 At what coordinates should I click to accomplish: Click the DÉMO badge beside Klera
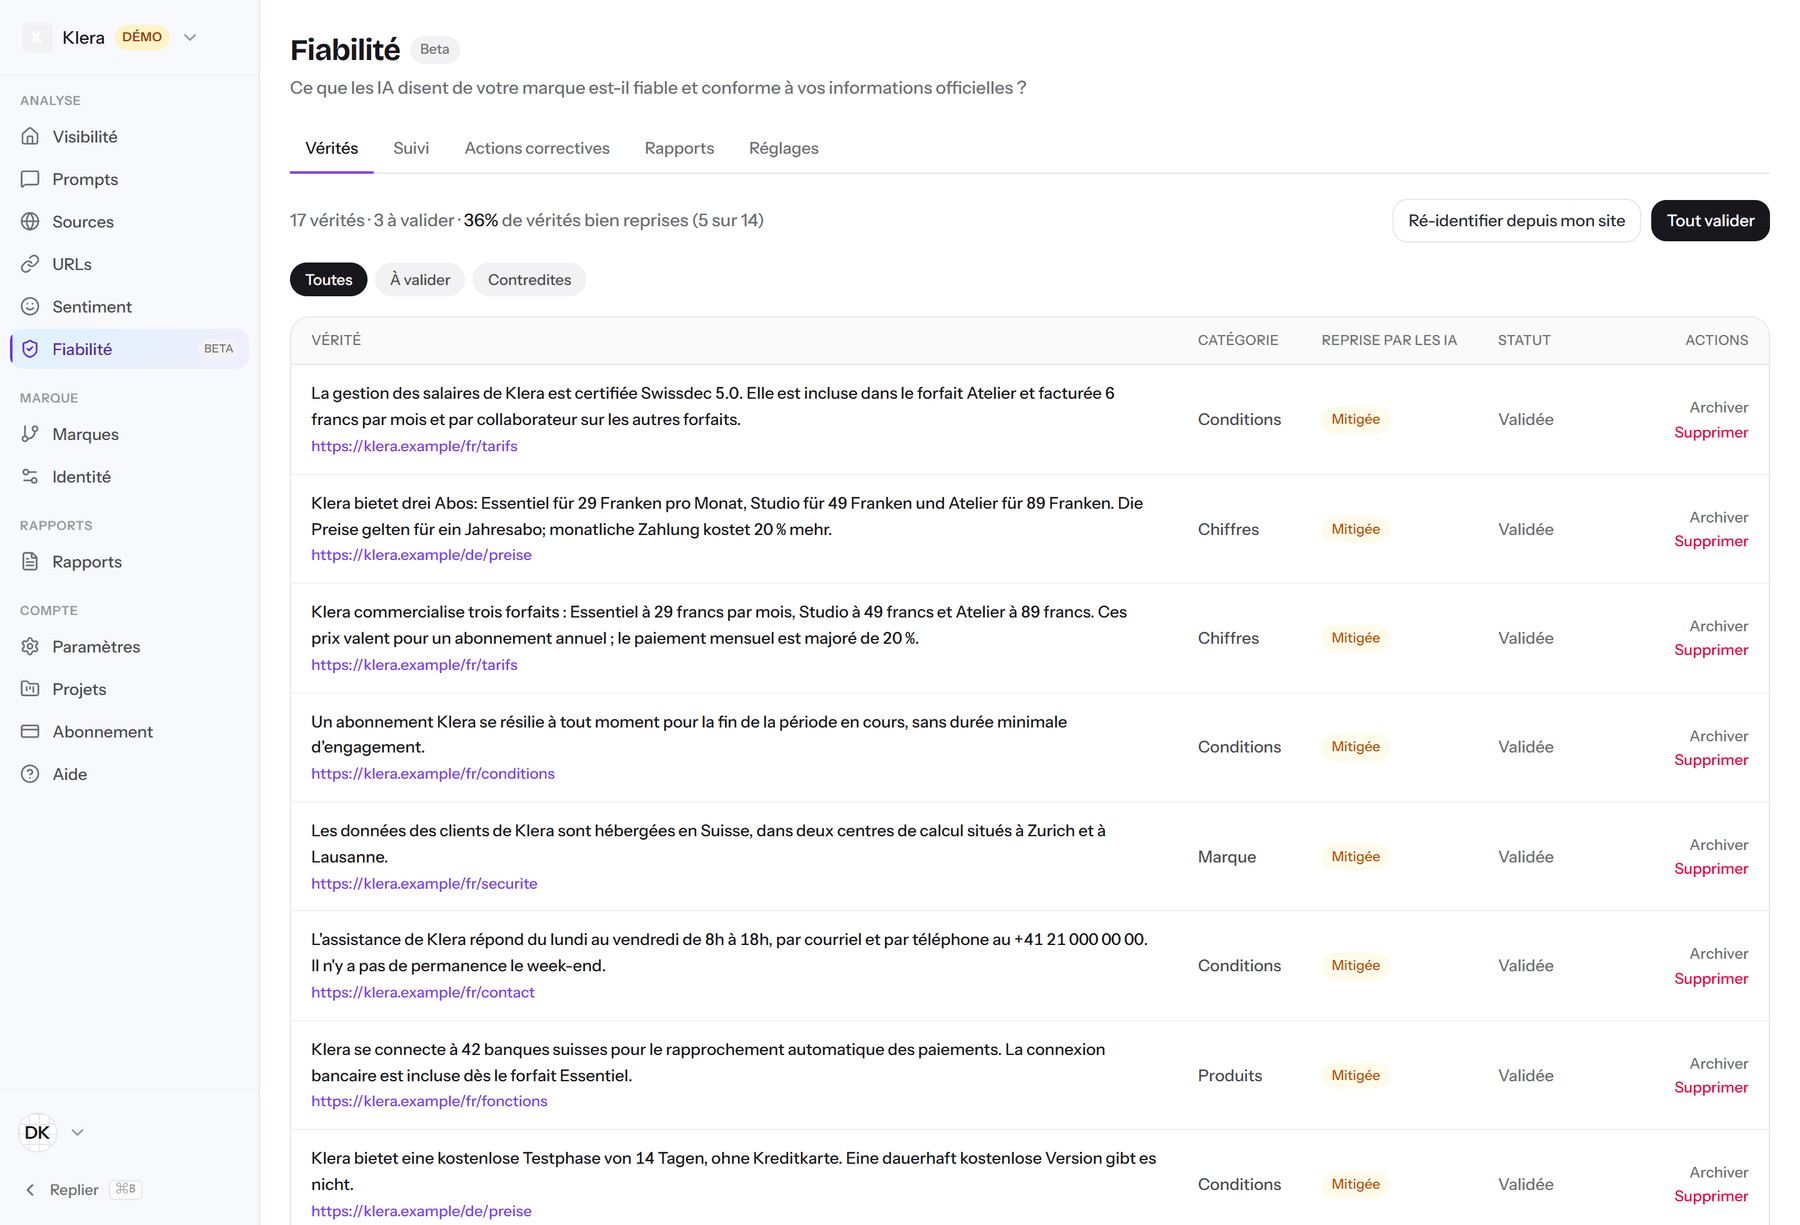pos(142,37)
